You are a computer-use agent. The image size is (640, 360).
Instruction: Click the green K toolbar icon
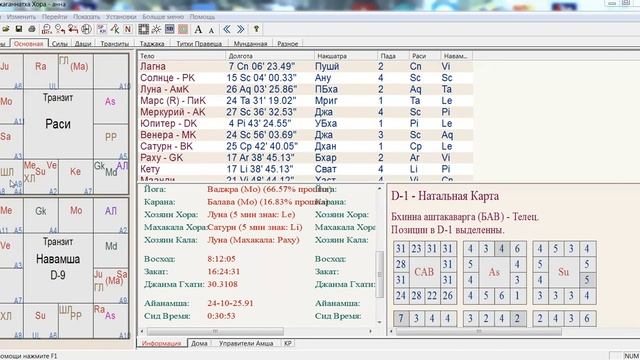(115, 29)
